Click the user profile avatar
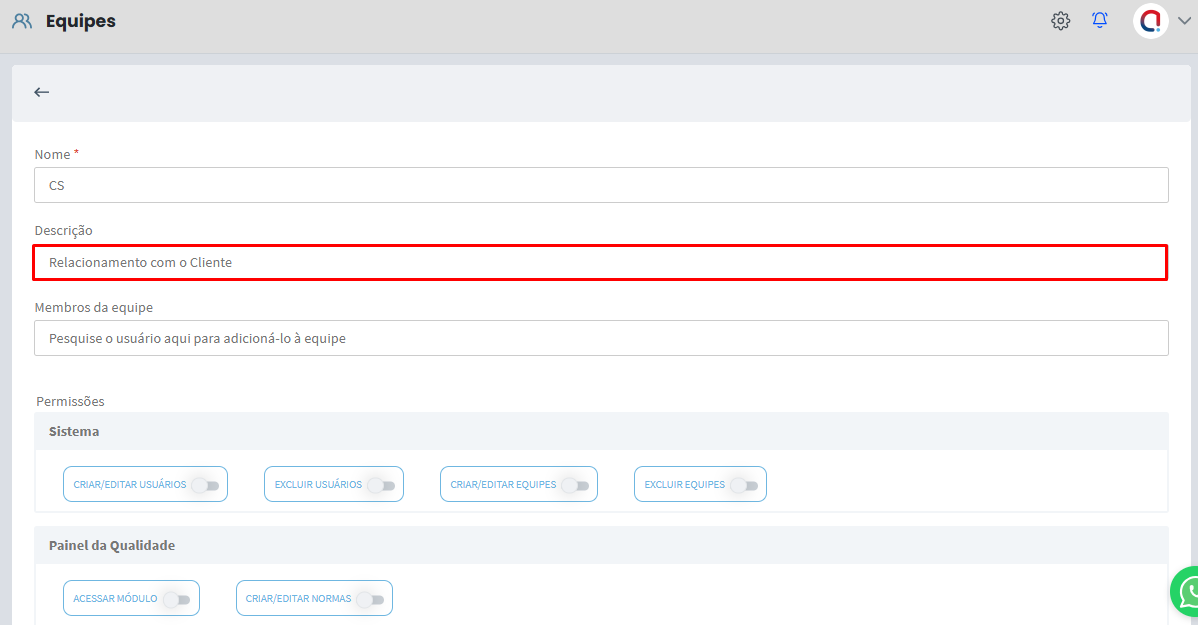Screen dimensions: 1198x625 point(1150,21)
